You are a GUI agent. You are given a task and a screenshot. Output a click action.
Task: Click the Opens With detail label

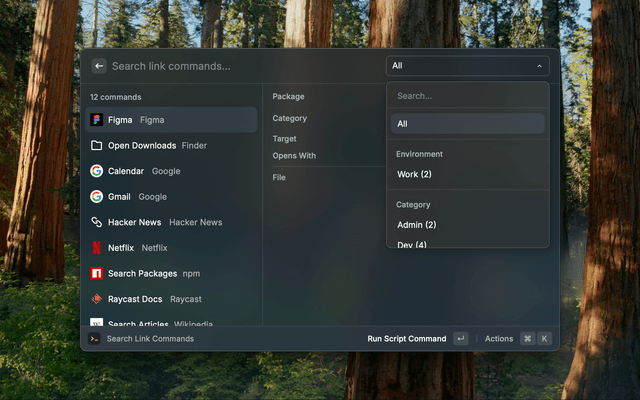(294, 156)
